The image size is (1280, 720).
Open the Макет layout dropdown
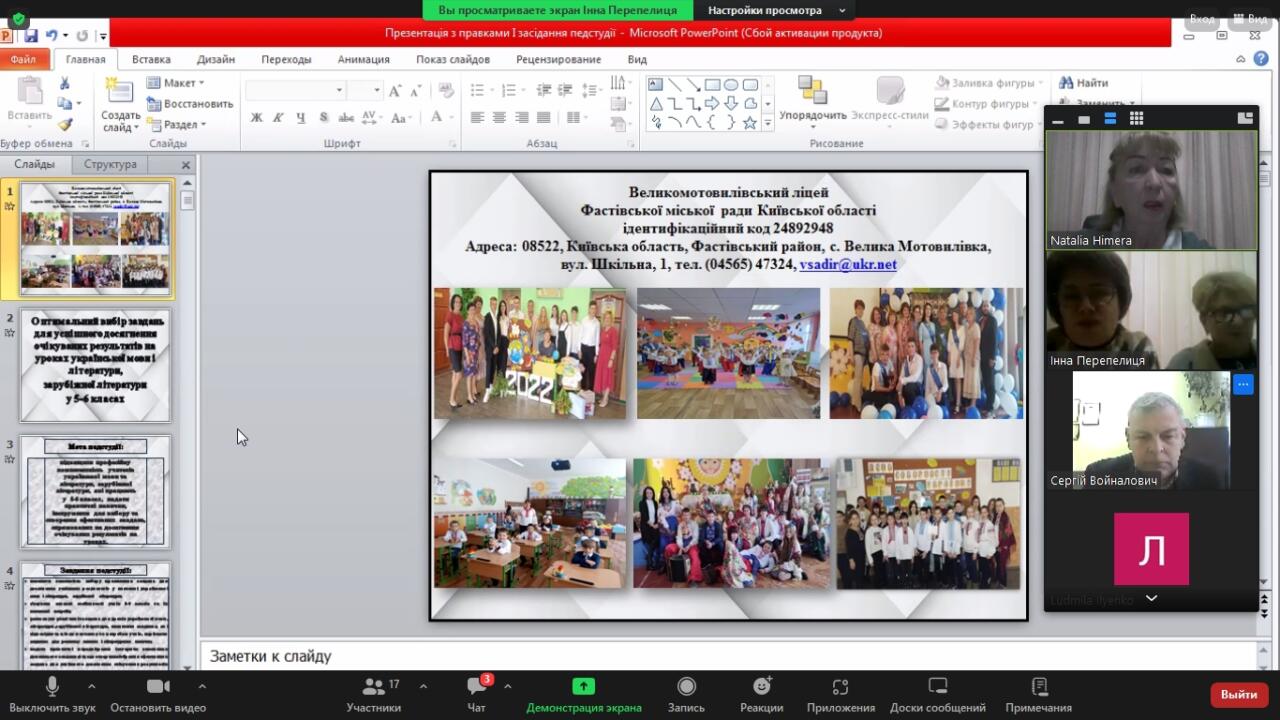(175, 83)
